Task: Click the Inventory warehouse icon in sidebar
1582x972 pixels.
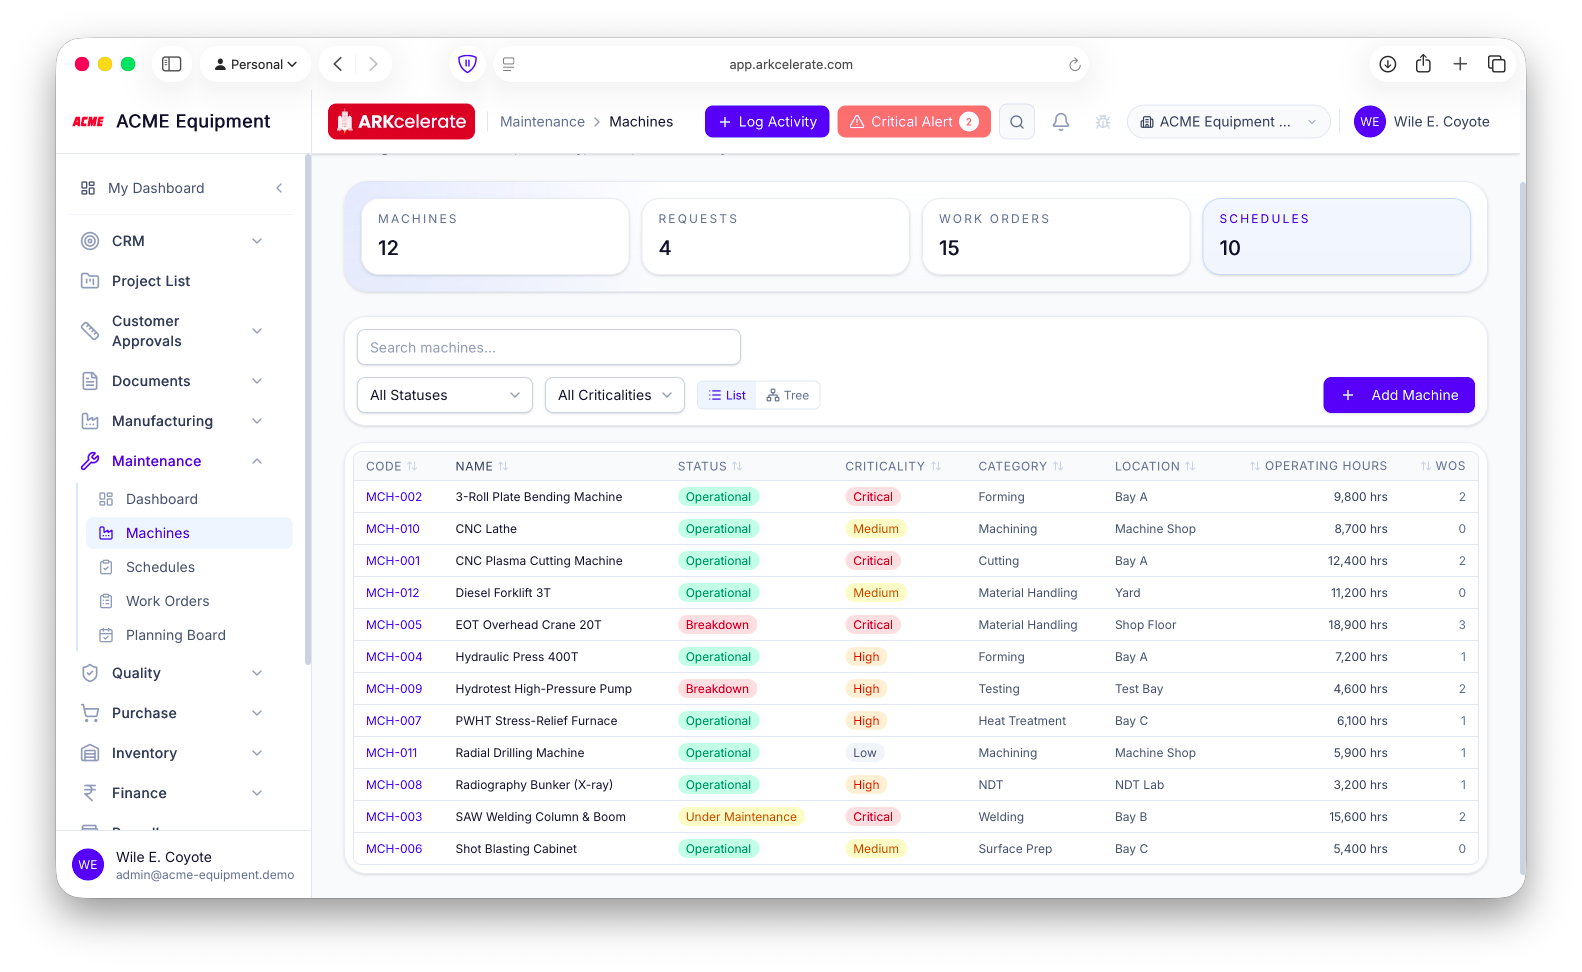Action: [90, 753]
